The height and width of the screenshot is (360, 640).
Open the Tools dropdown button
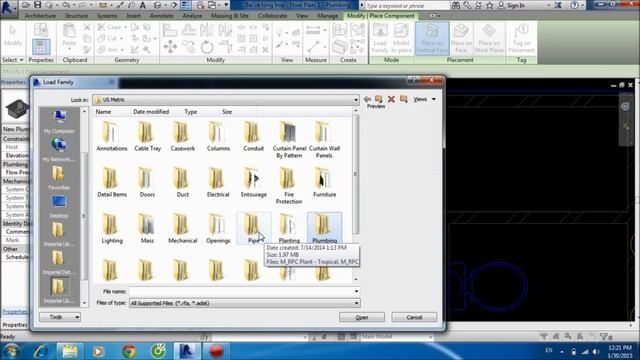[x=60, y=317]
